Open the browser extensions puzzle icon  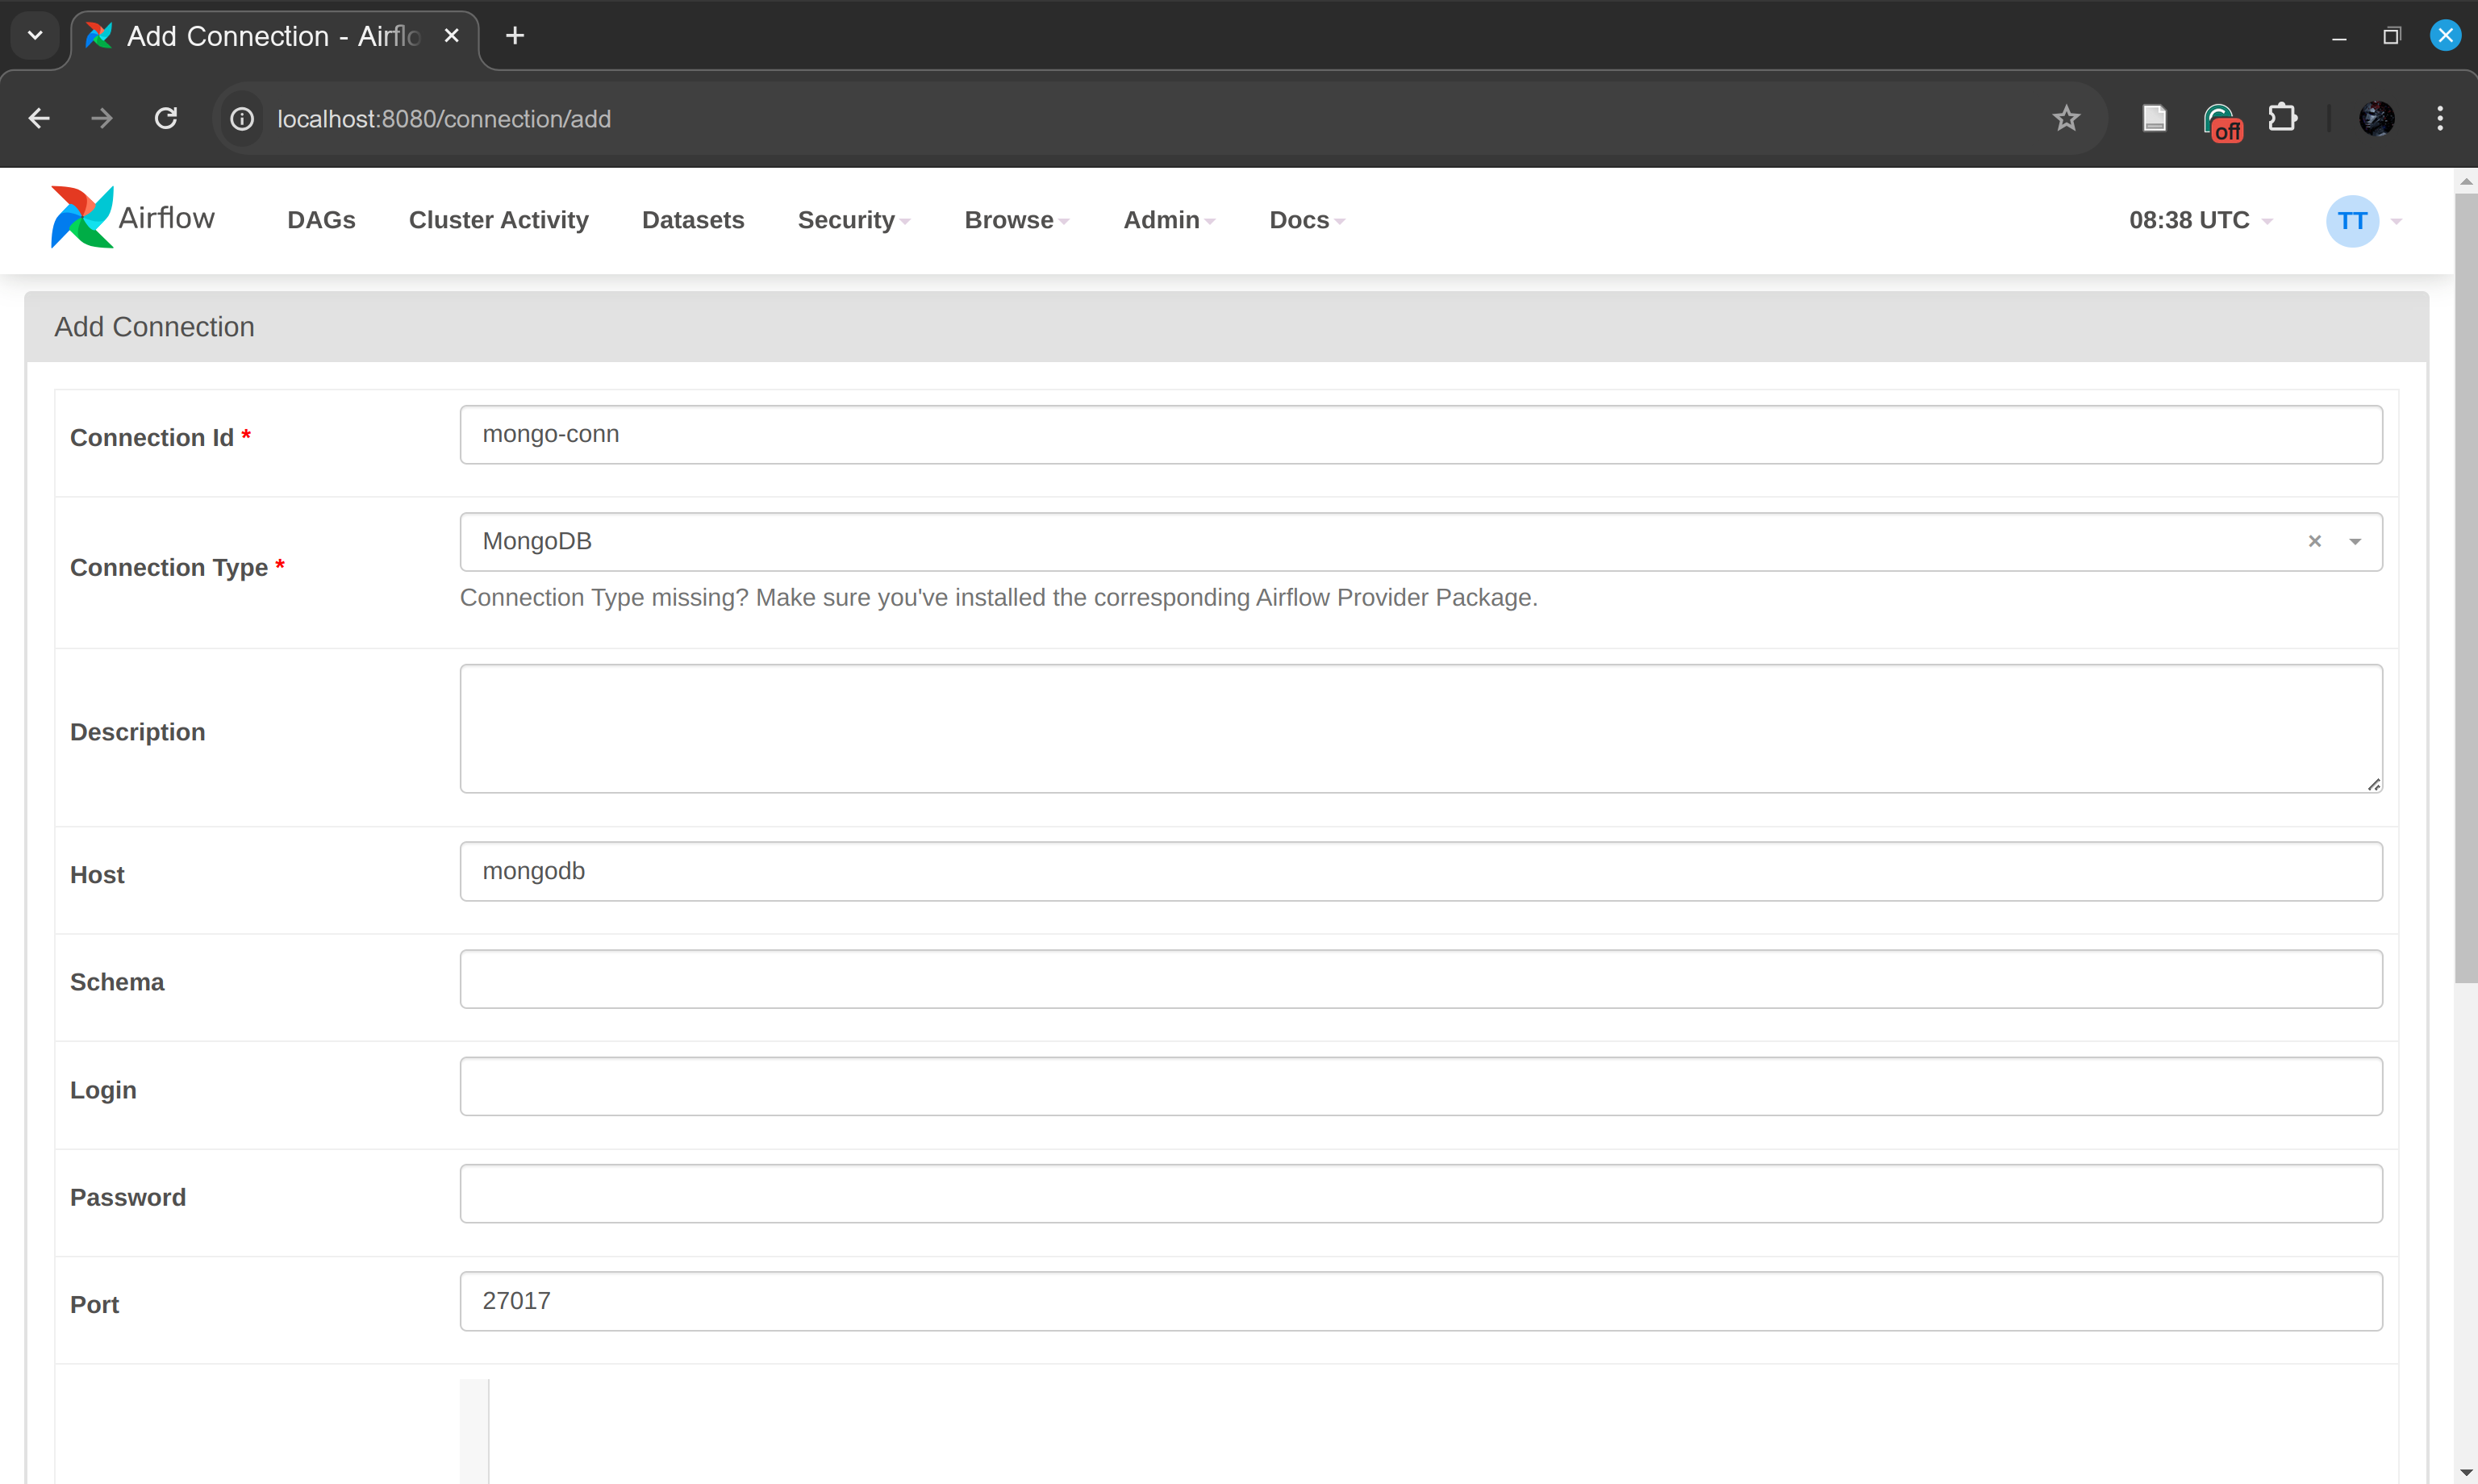click(2283, 119)
